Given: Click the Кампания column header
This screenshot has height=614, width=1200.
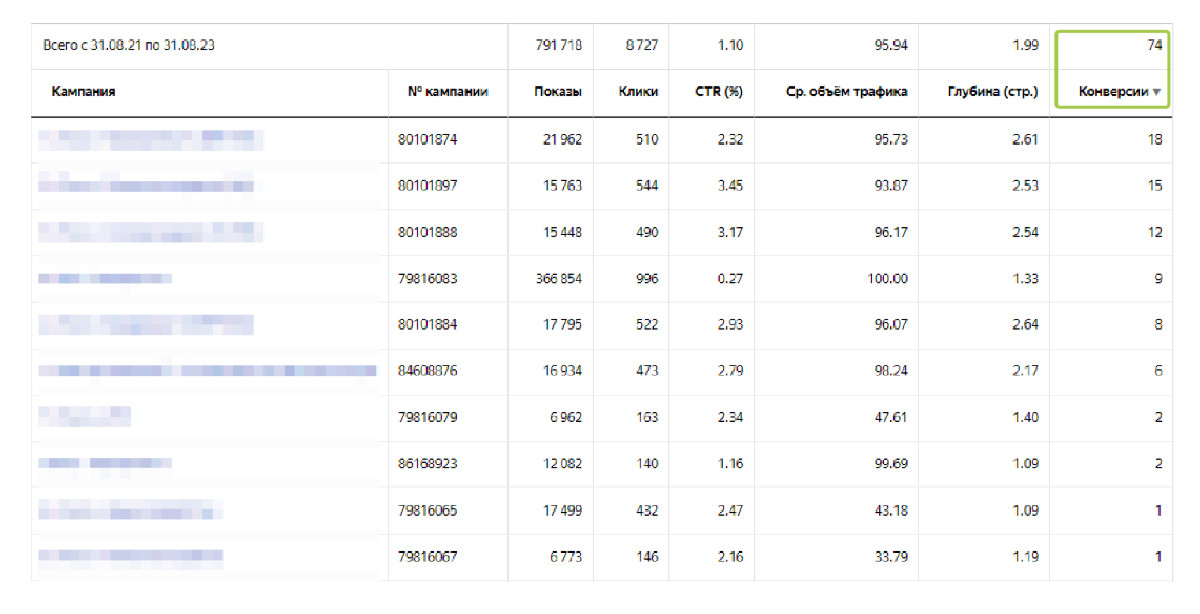Looking at the screenshot, I should point(83,92).
